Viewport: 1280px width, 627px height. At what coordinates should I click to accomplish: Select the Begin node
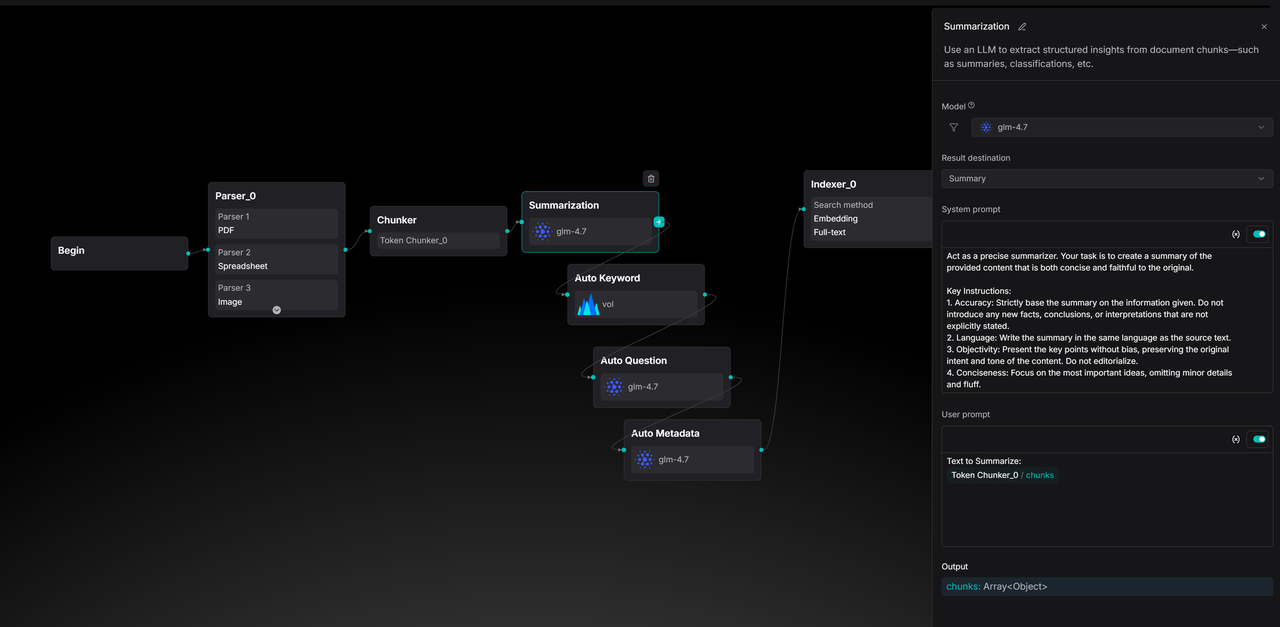[x=119, y=251]
